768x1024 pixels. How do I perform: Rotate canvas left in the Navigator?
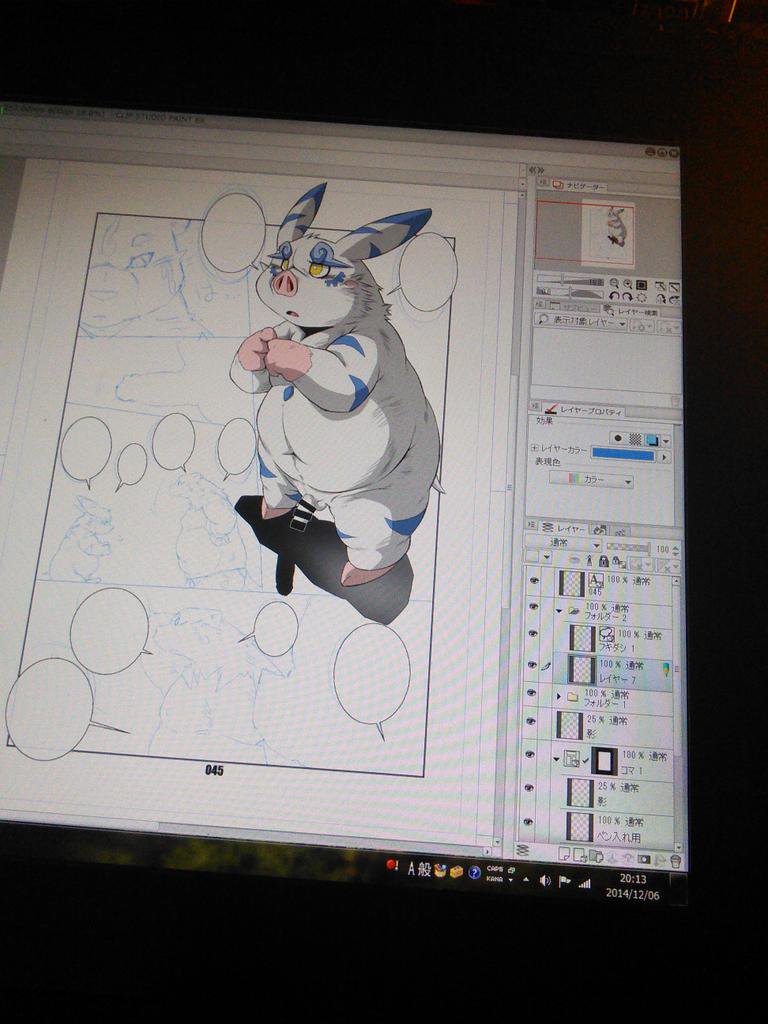614,297
